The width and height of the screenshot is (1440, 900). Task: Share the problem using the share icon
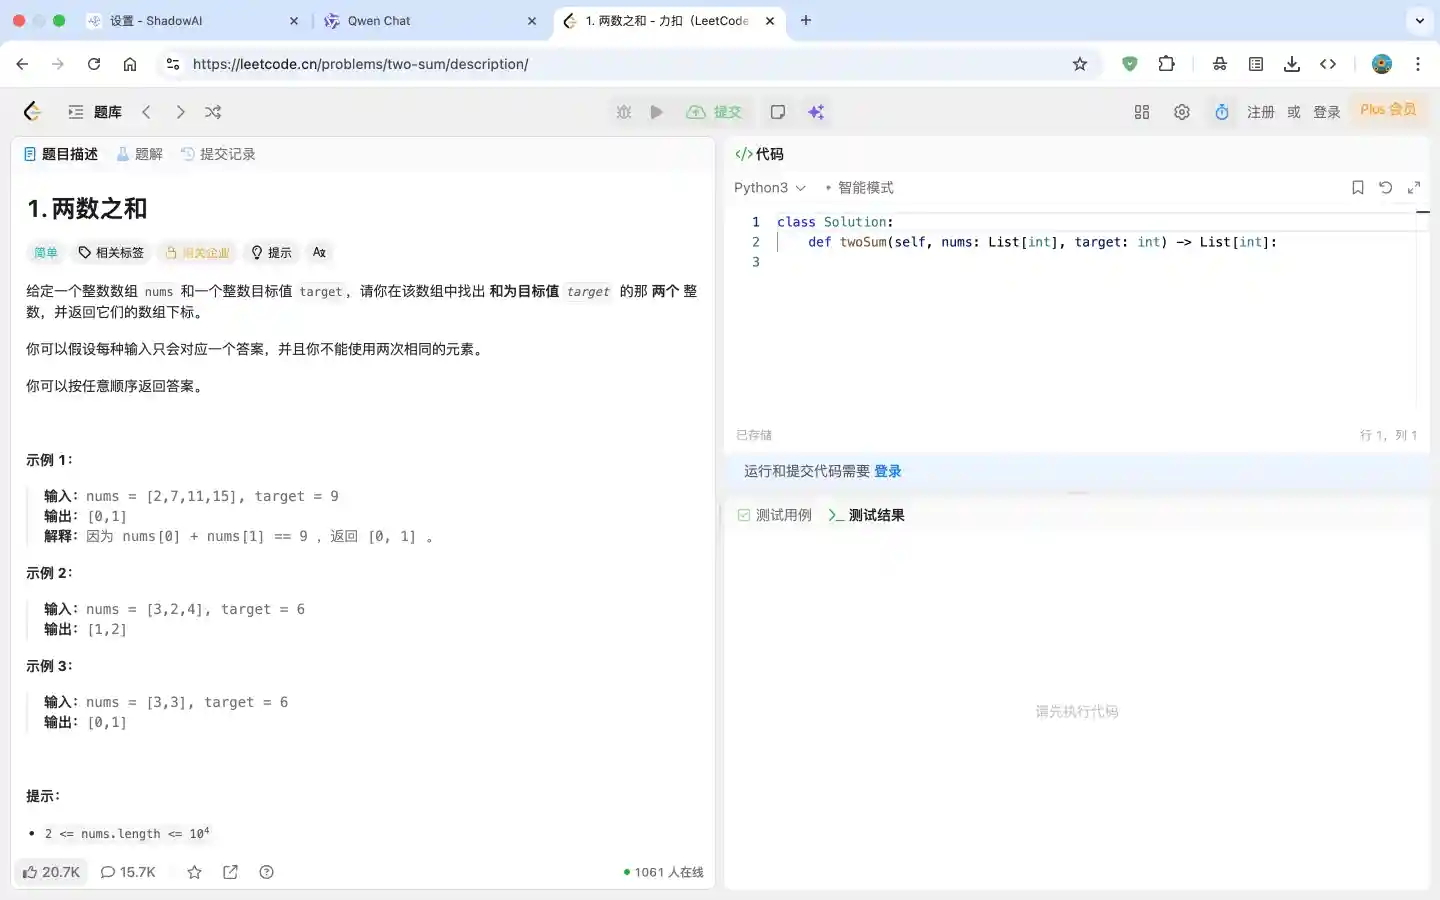coord(231,872)
